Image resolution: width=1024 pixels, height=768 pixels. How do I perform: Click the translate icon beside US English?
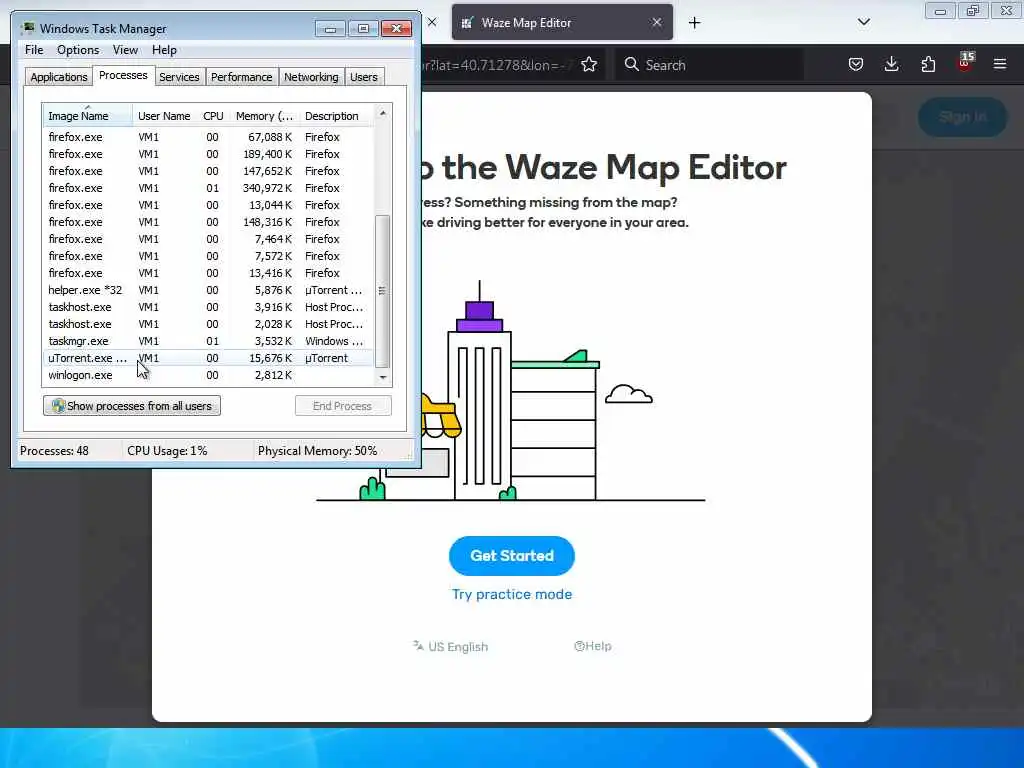[418, 646]
